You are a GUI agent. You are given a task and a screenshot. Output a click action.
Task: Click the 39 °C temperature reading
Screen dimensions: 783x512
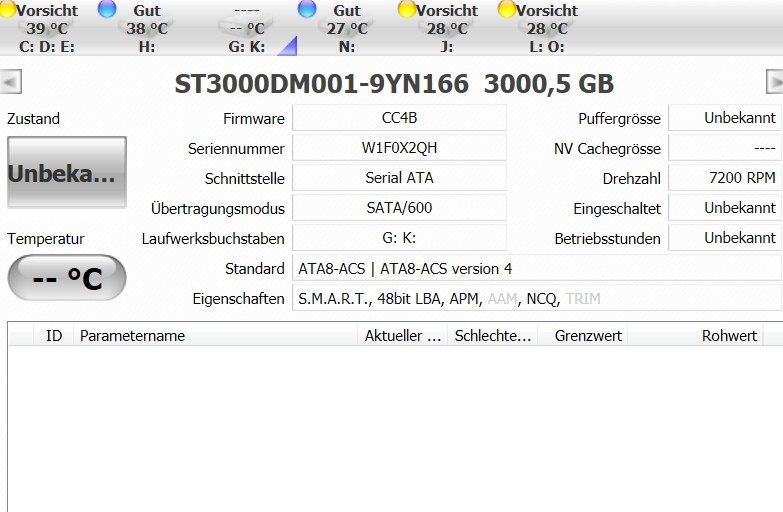click(x=47, y=28)
